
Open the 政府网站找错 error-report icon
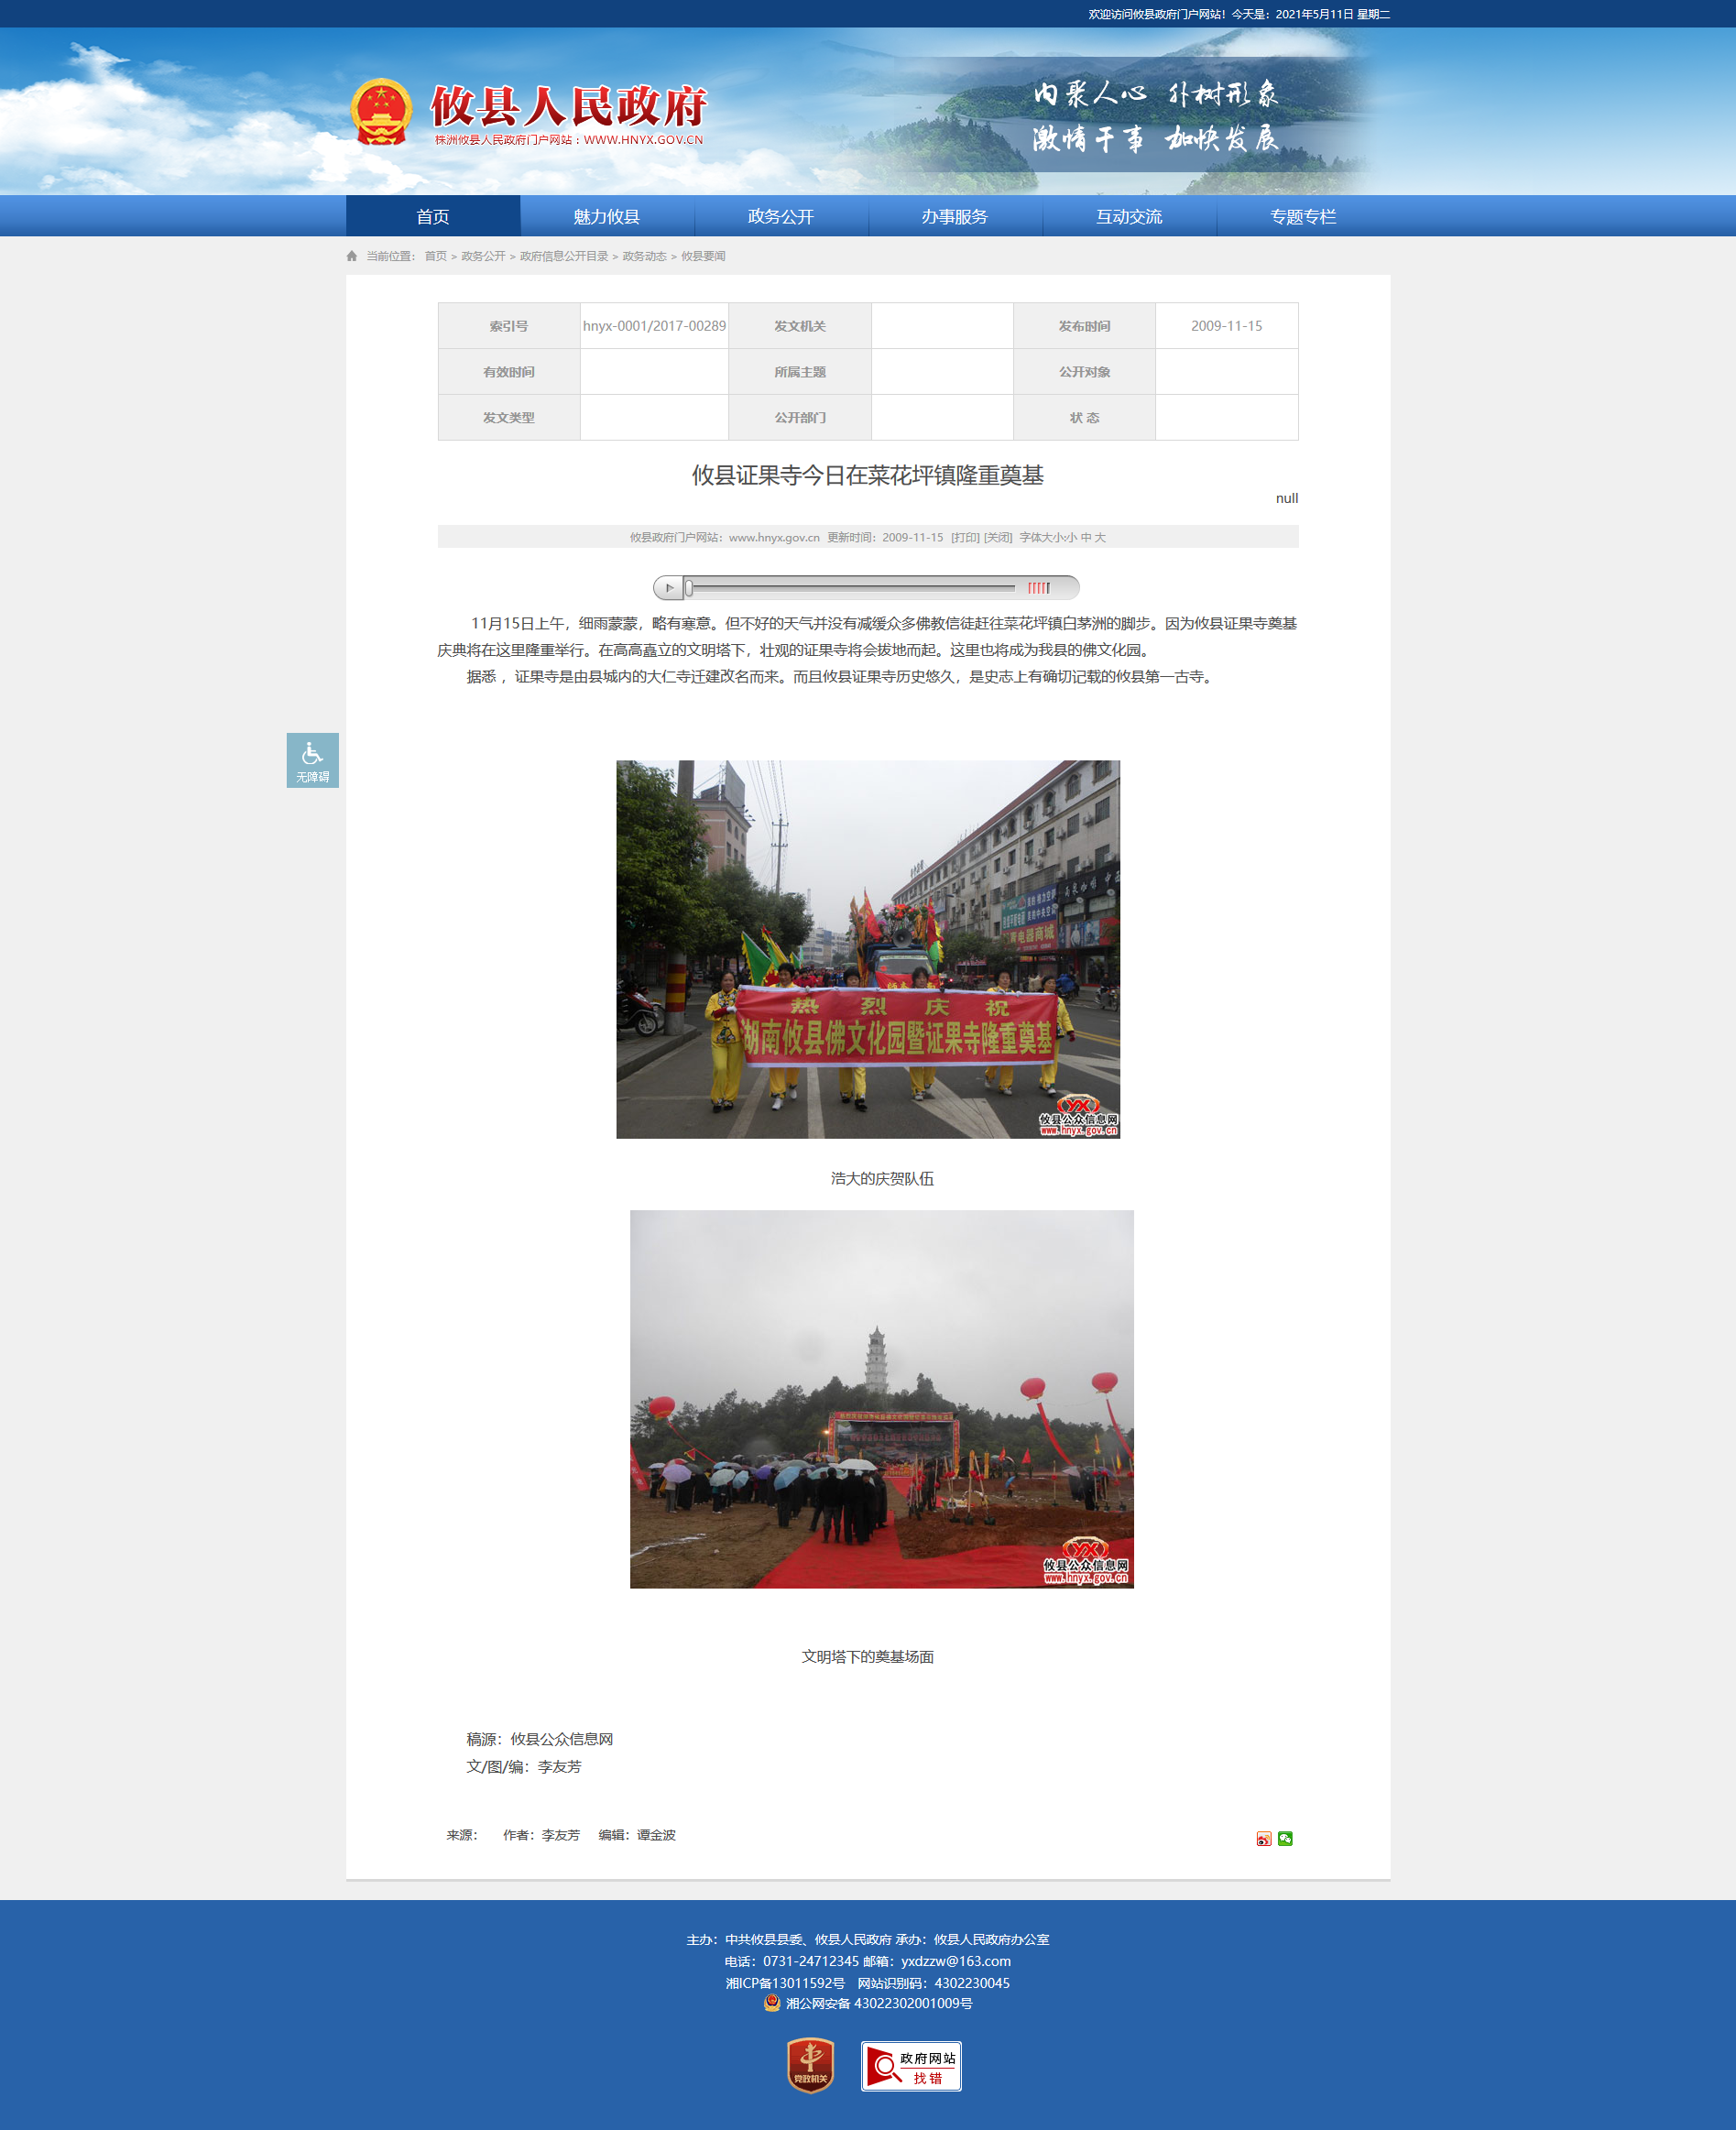[911, 2066]
